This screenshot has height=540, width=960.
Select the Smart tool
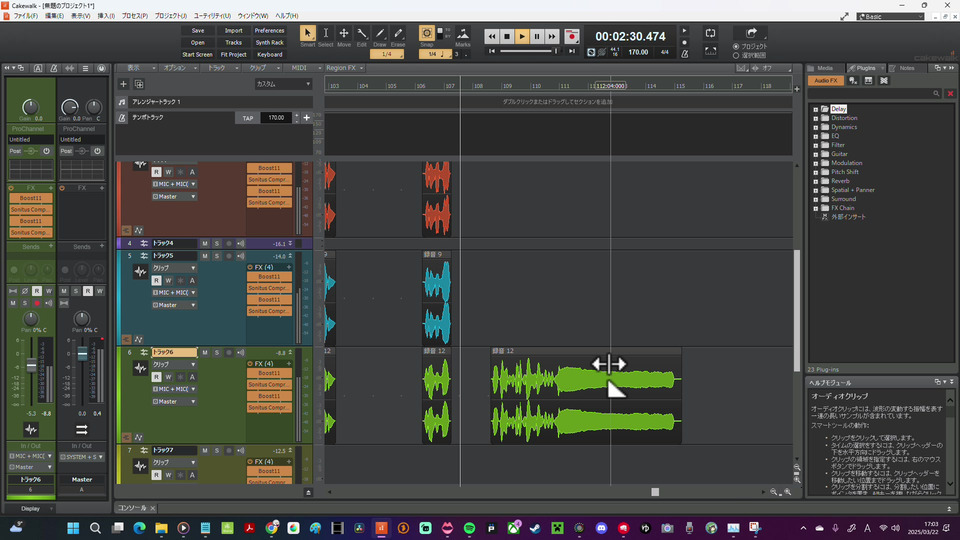click(307, 35)
